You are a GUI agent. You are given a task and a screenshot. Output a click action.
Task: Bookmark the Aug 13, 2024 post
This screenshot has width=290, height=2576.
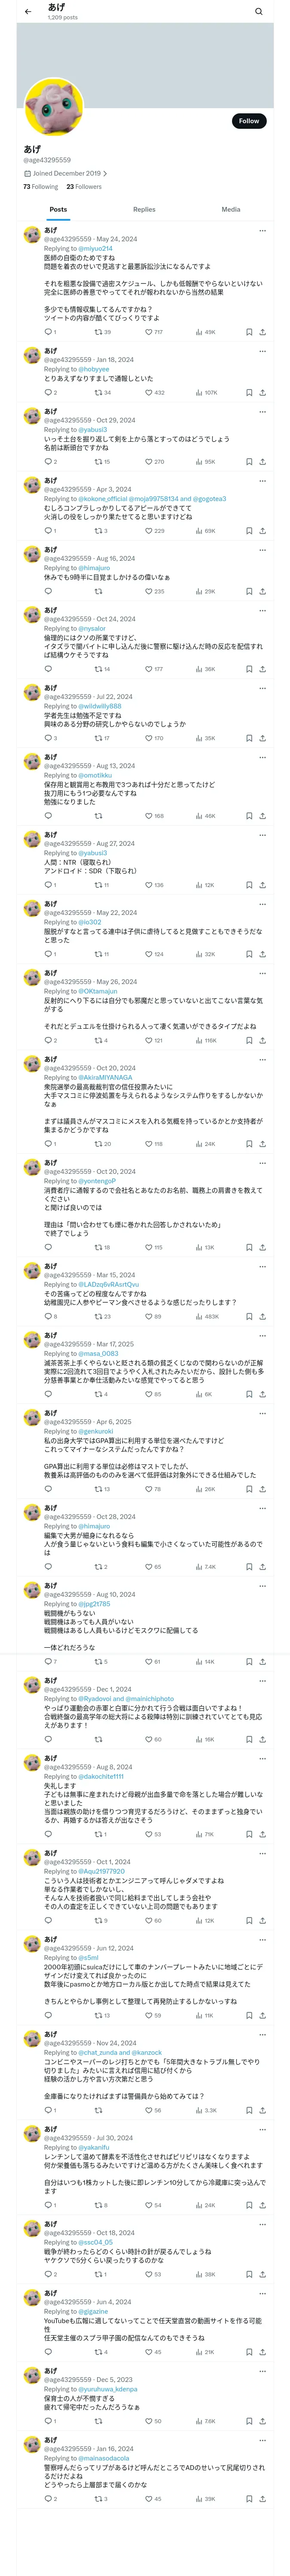point(249,816)
